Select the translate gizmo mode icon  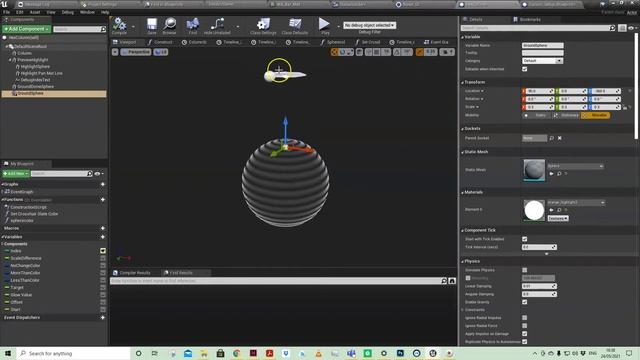tap(334, 52)
